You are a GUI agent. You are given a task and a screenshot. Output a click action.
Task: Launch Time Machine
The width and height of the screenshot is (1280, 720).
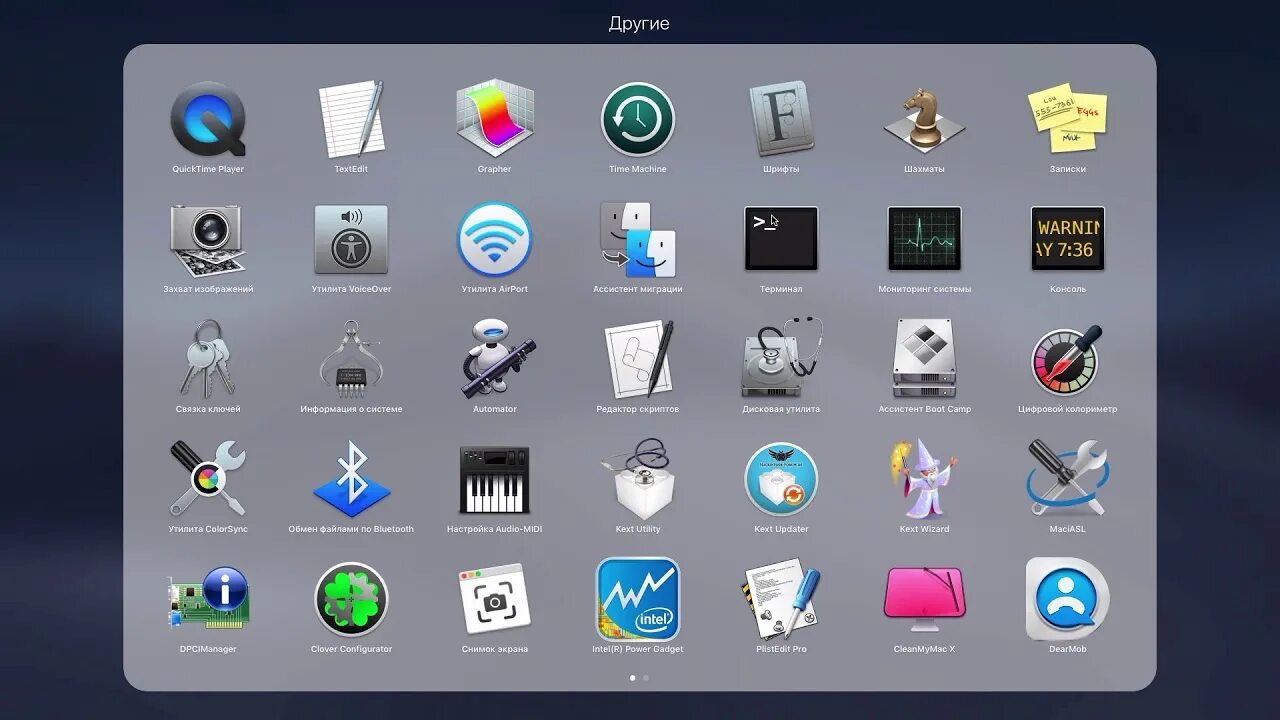coord(638,119)
